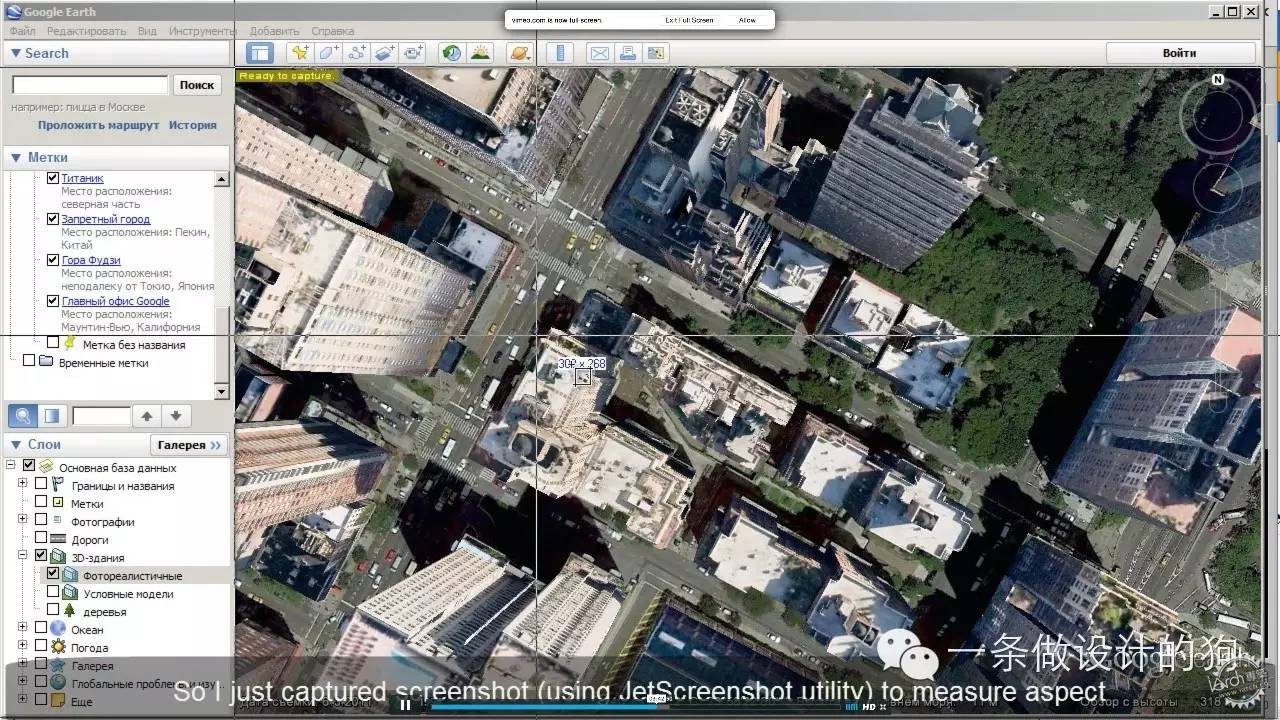Open the Файл menu
Image resolution: width=1280 pixels, height=720 pixels.
coord(22,31)
